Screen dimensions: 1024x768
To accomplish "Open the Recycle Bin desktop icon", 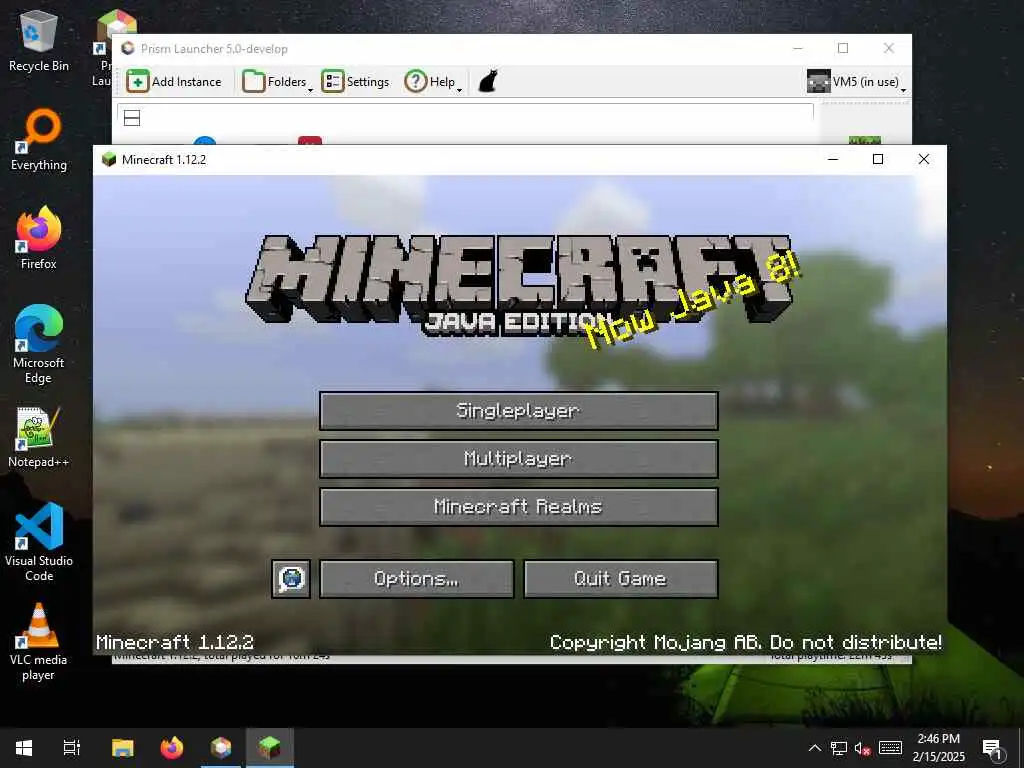I will [39, 41].
